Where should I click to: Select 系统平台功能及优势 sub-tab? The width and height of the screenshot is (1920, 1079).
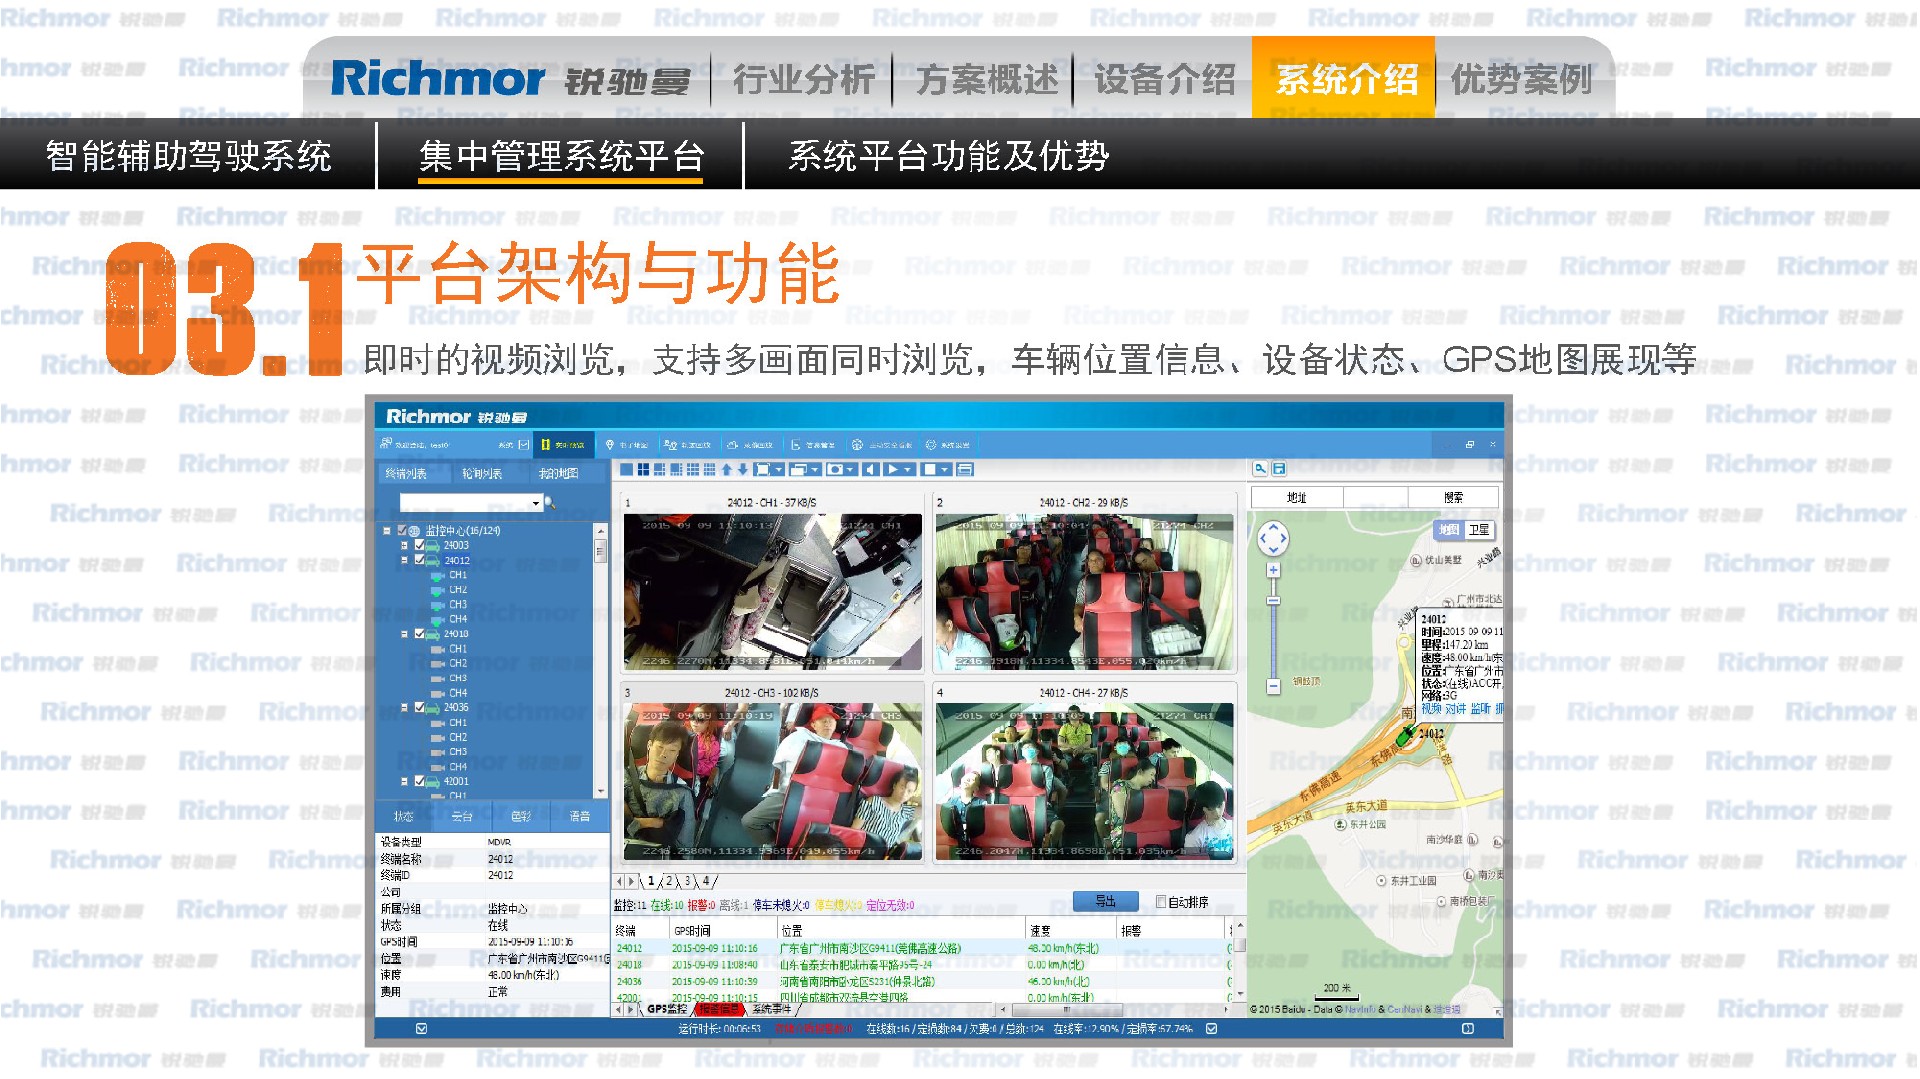click(948, 155)
